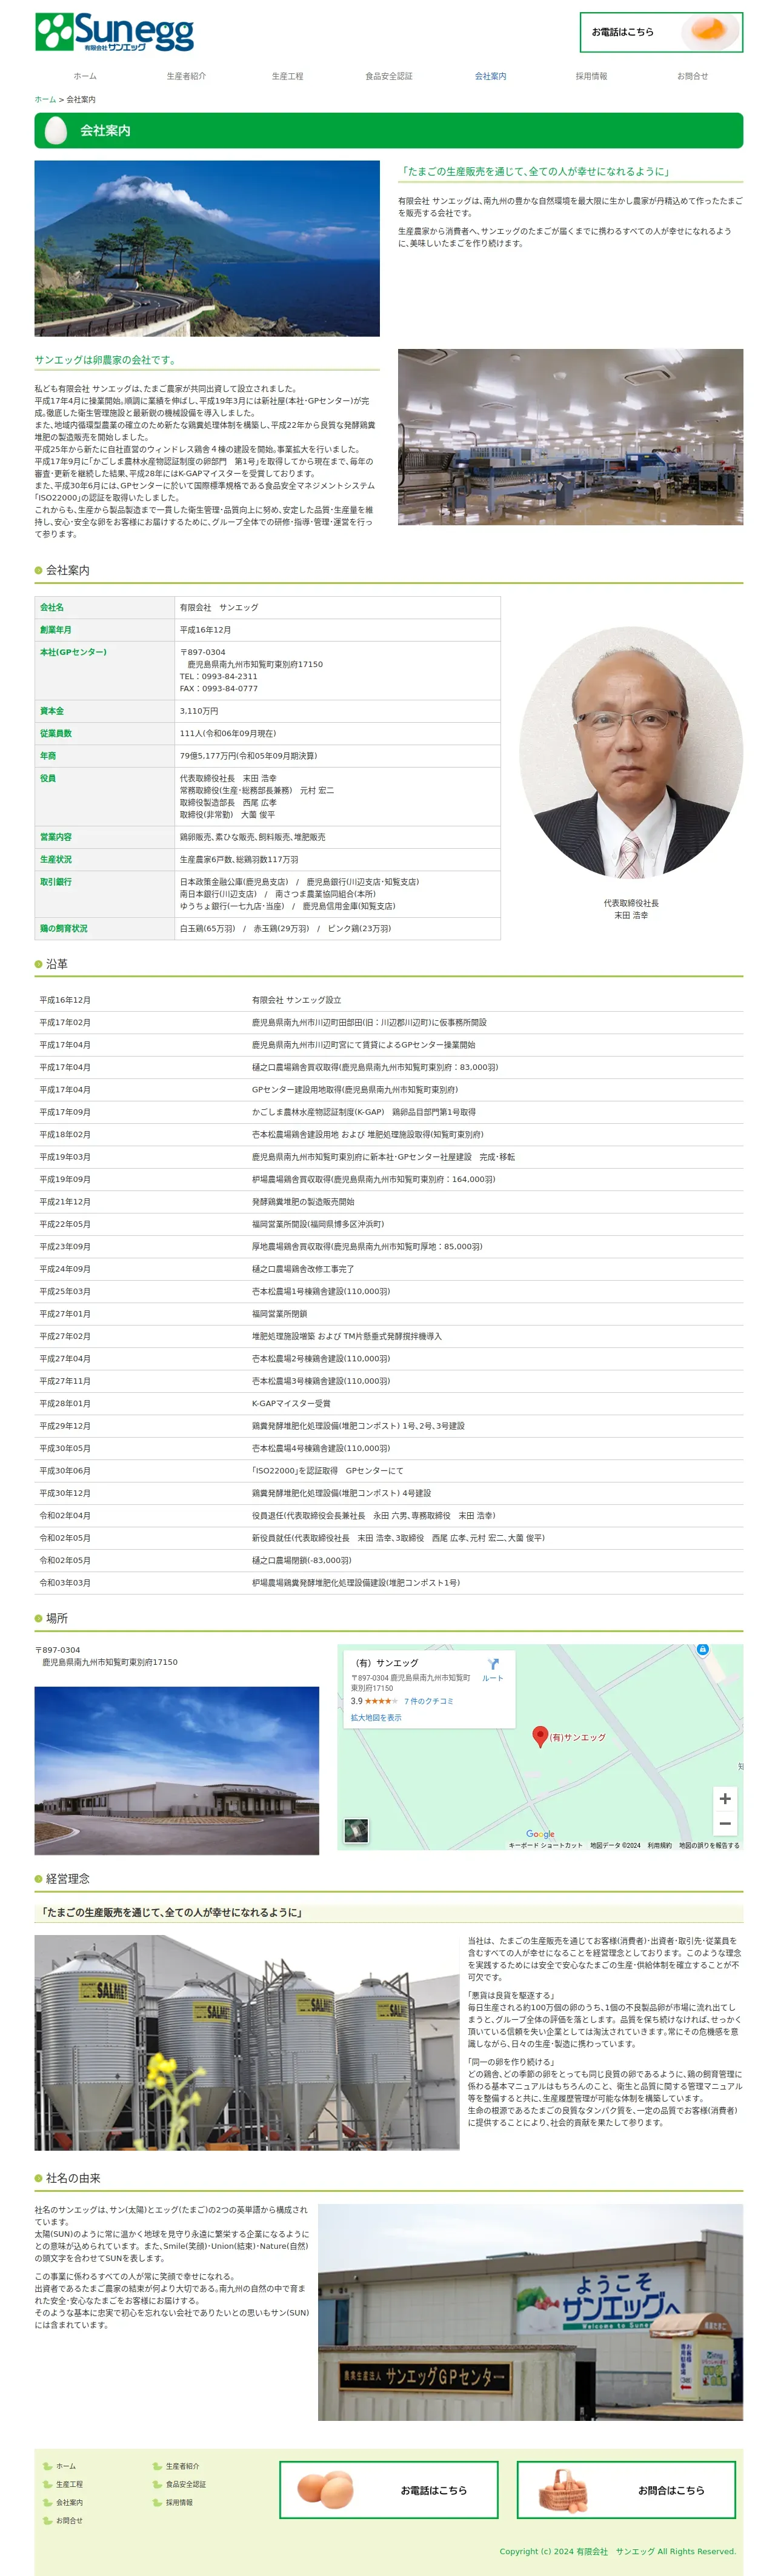Click the red (有)サンエッグ map pin
Image resolution: width=778 pixels, height=2576 pixels.
(540, 1736)
